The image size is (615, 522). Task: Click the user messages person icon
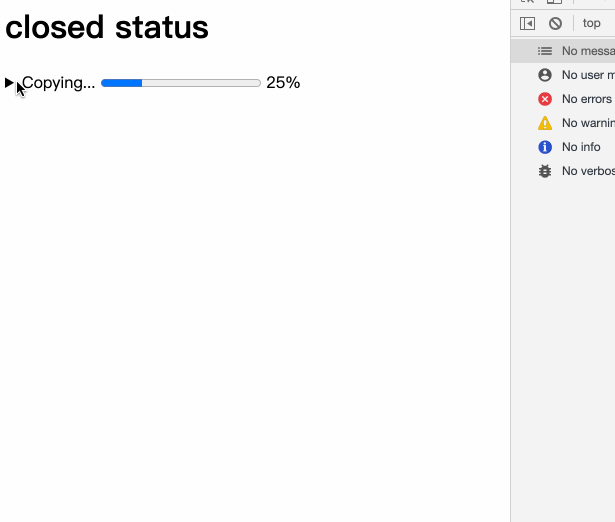(x=545, y=75)
